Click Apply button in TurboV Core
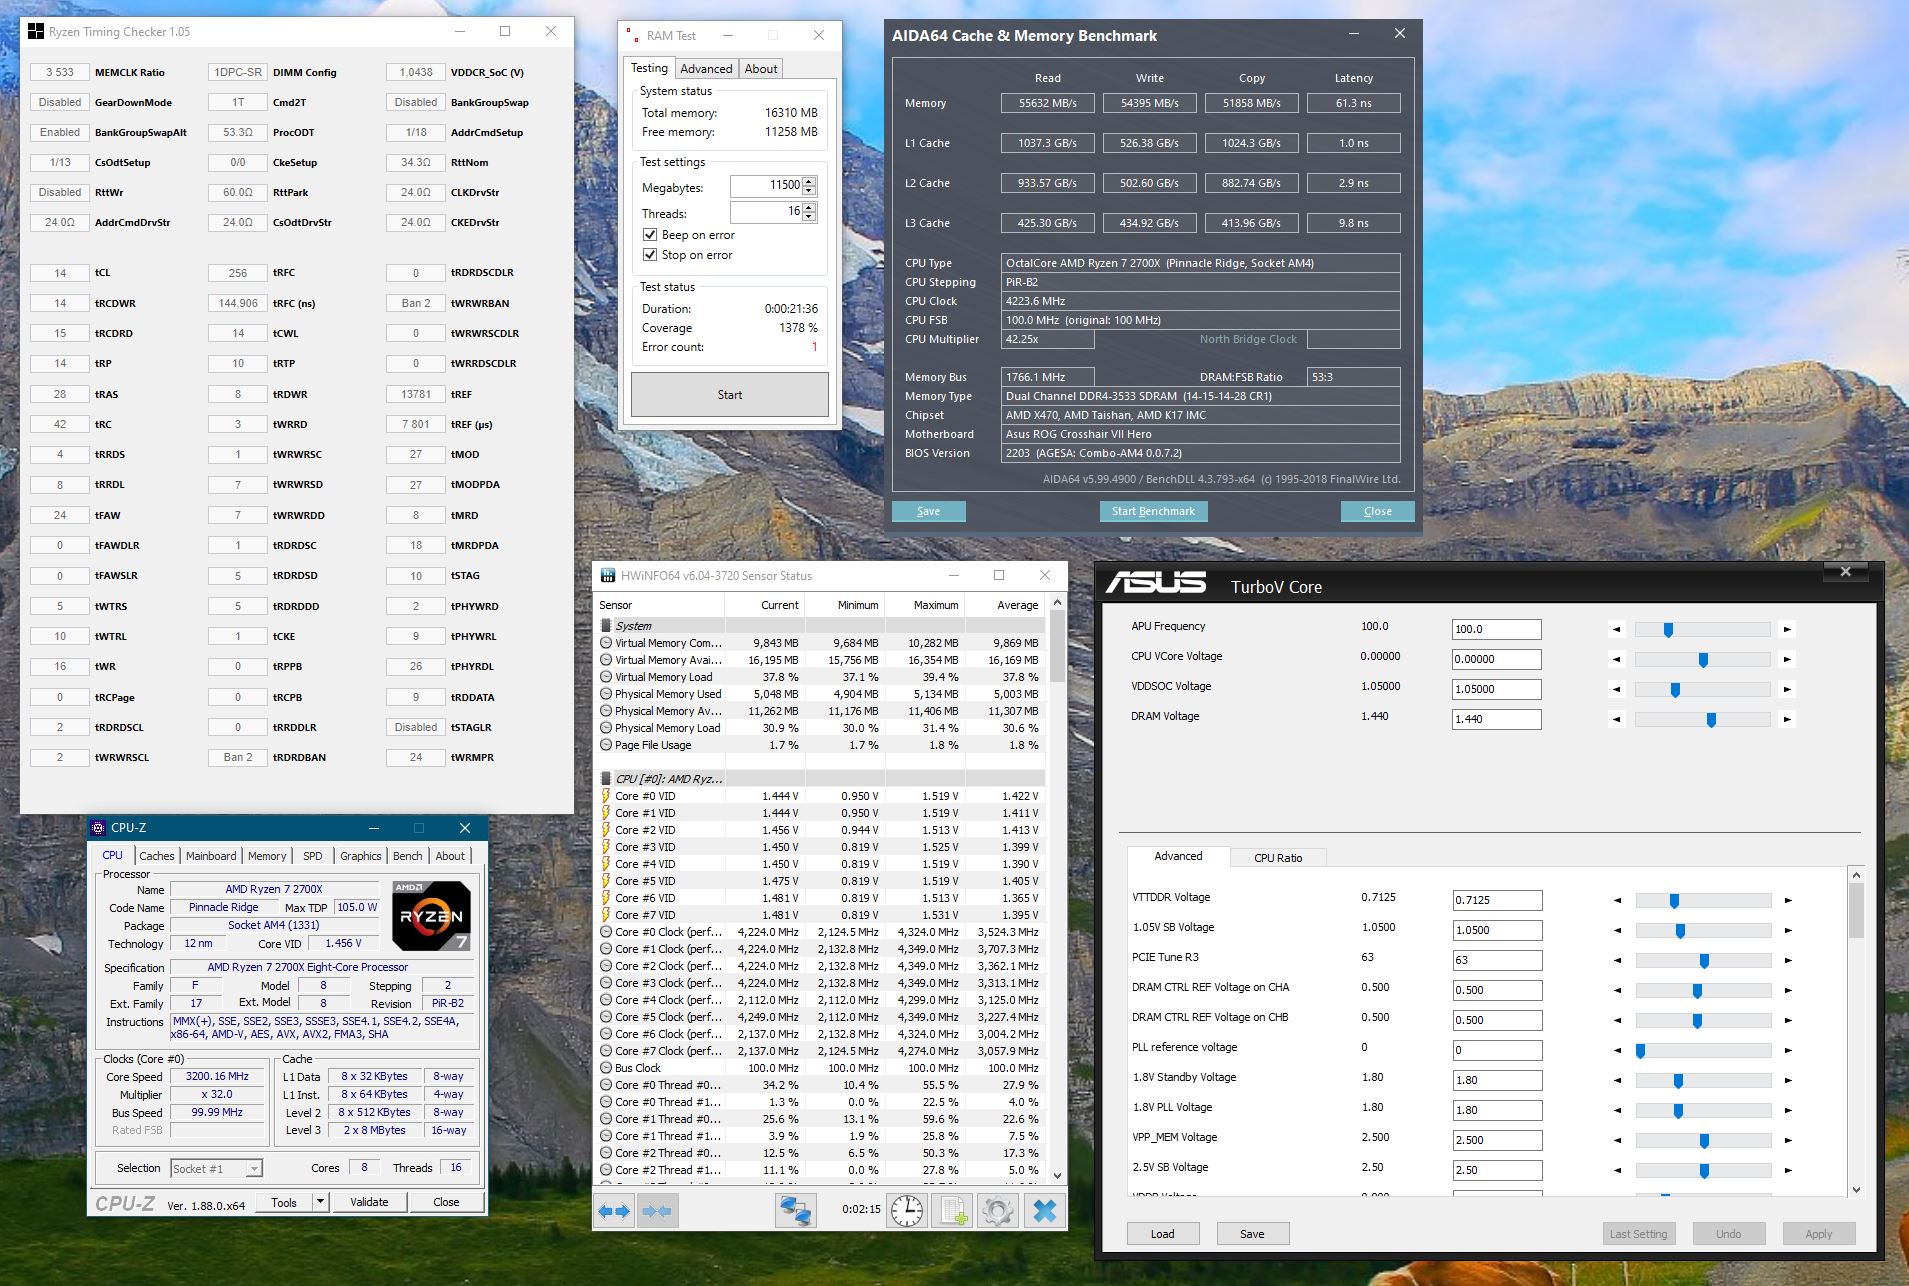 (x=1819, y=1234)
